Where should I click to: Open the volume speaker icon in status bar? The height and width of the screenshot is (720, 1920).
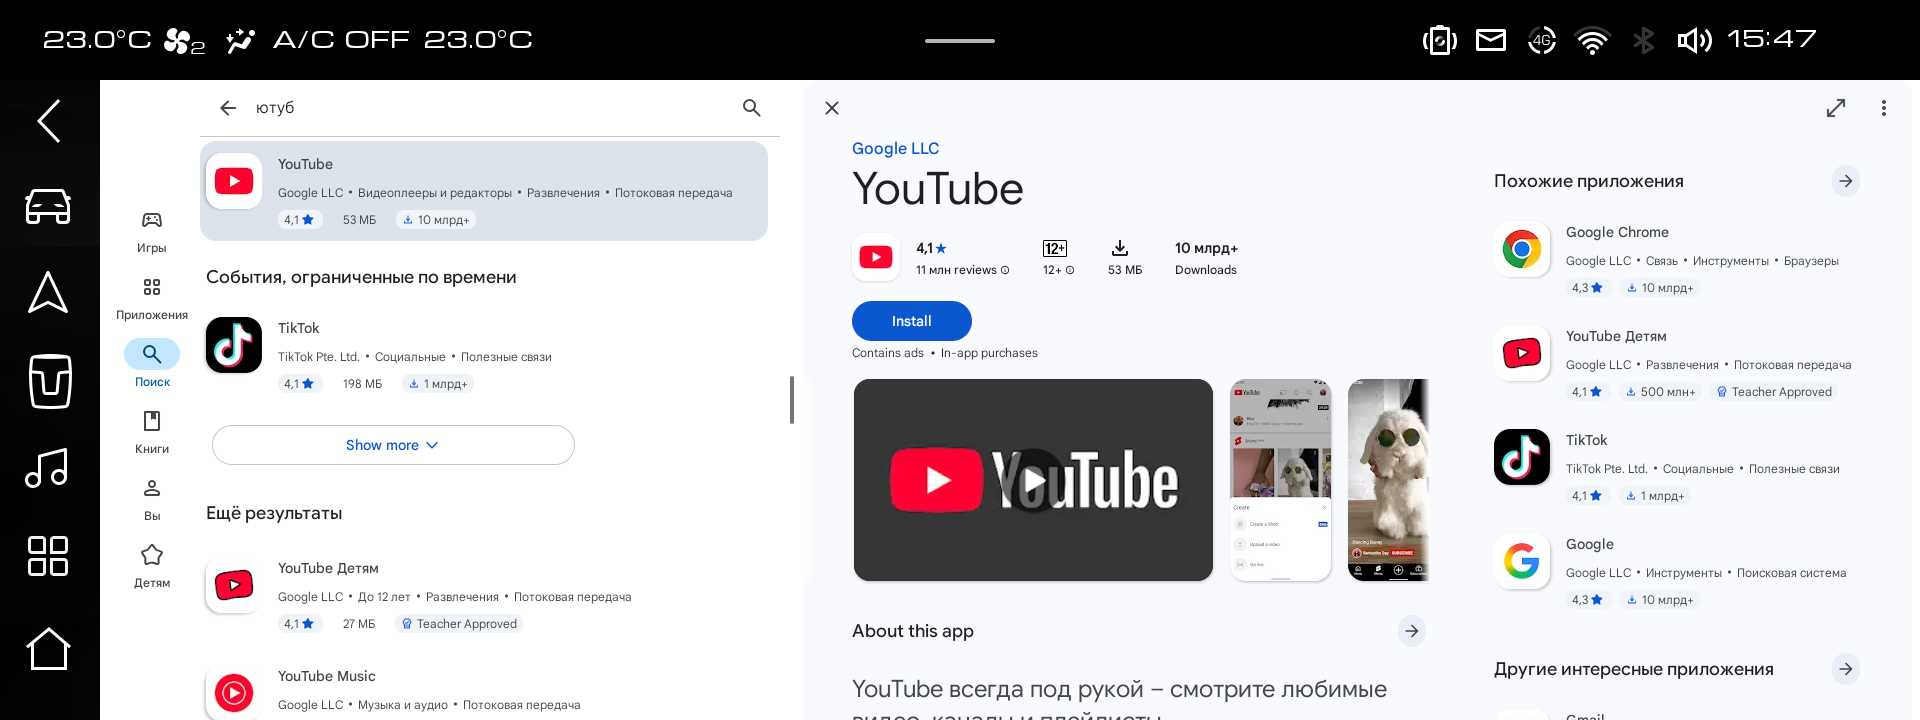pyautogui.click(x=1694, y=40)
